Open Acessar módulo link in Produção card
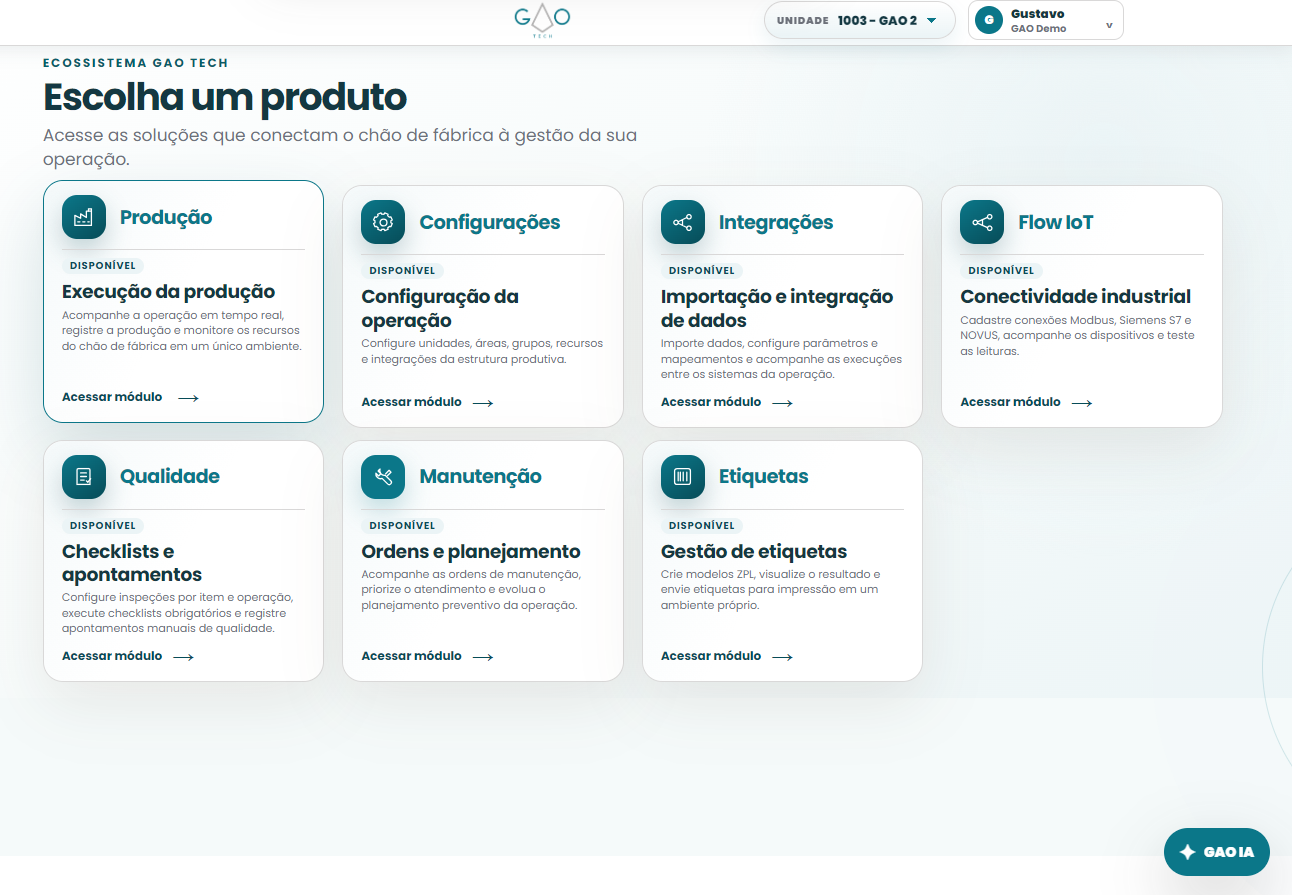Viewport: 1292px width, 895px height. pyautogui.click(x=131, y=397)
